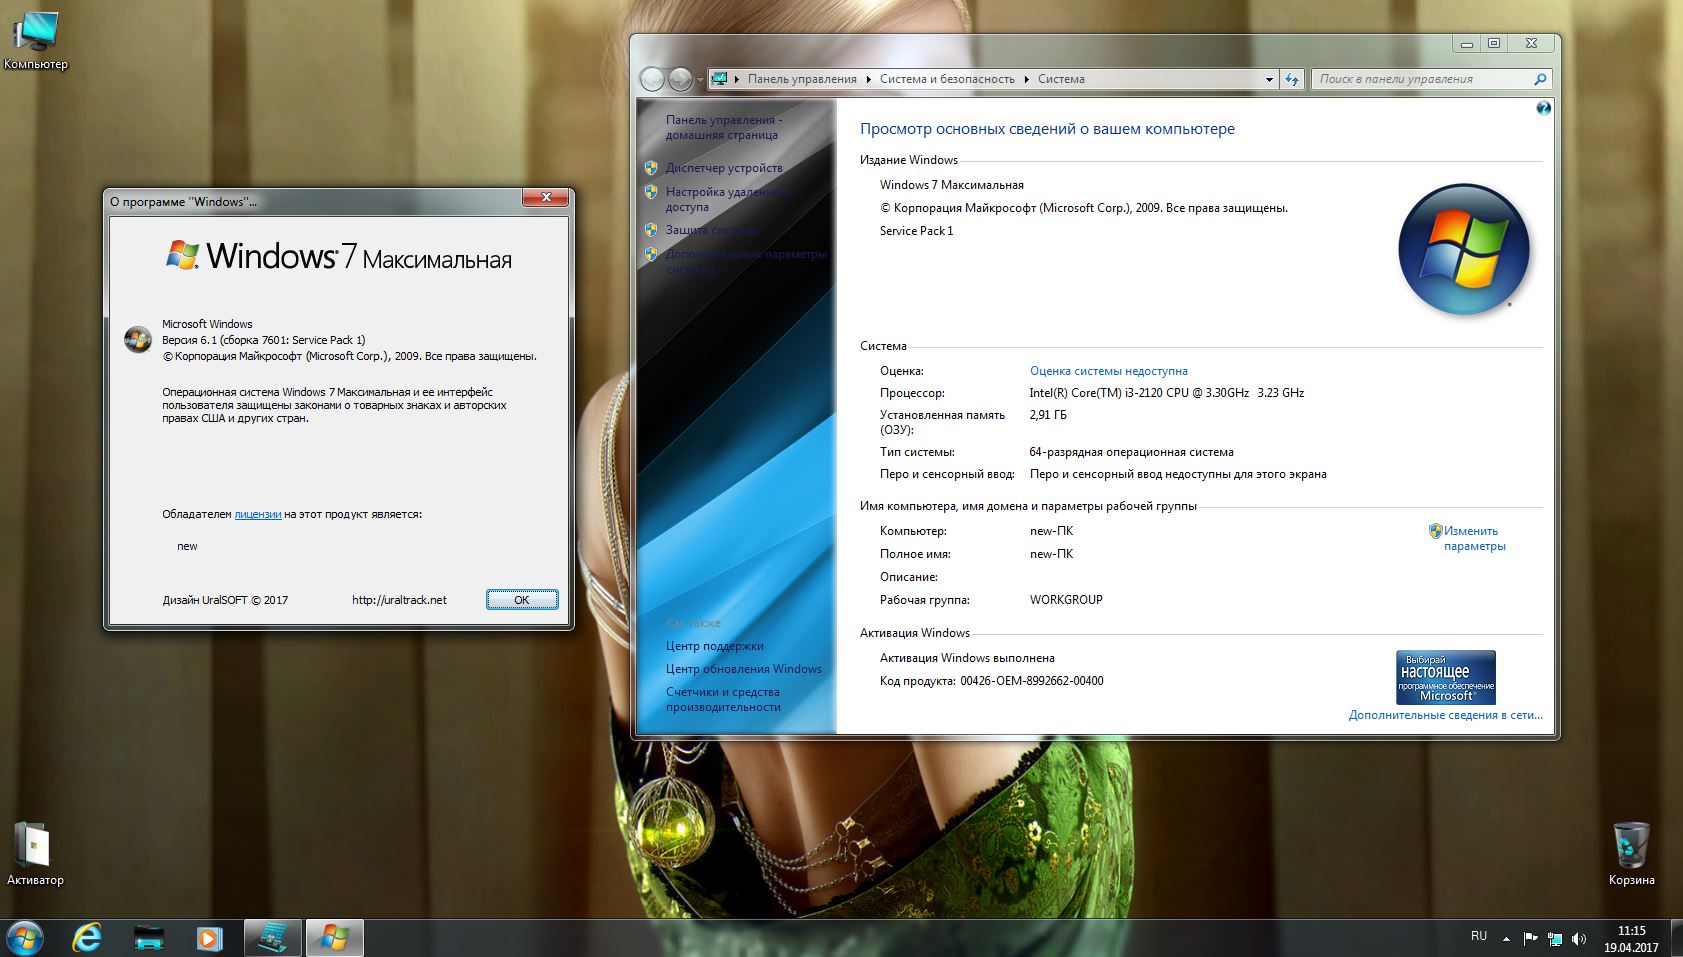Click Изменить параметры link

1474,538
